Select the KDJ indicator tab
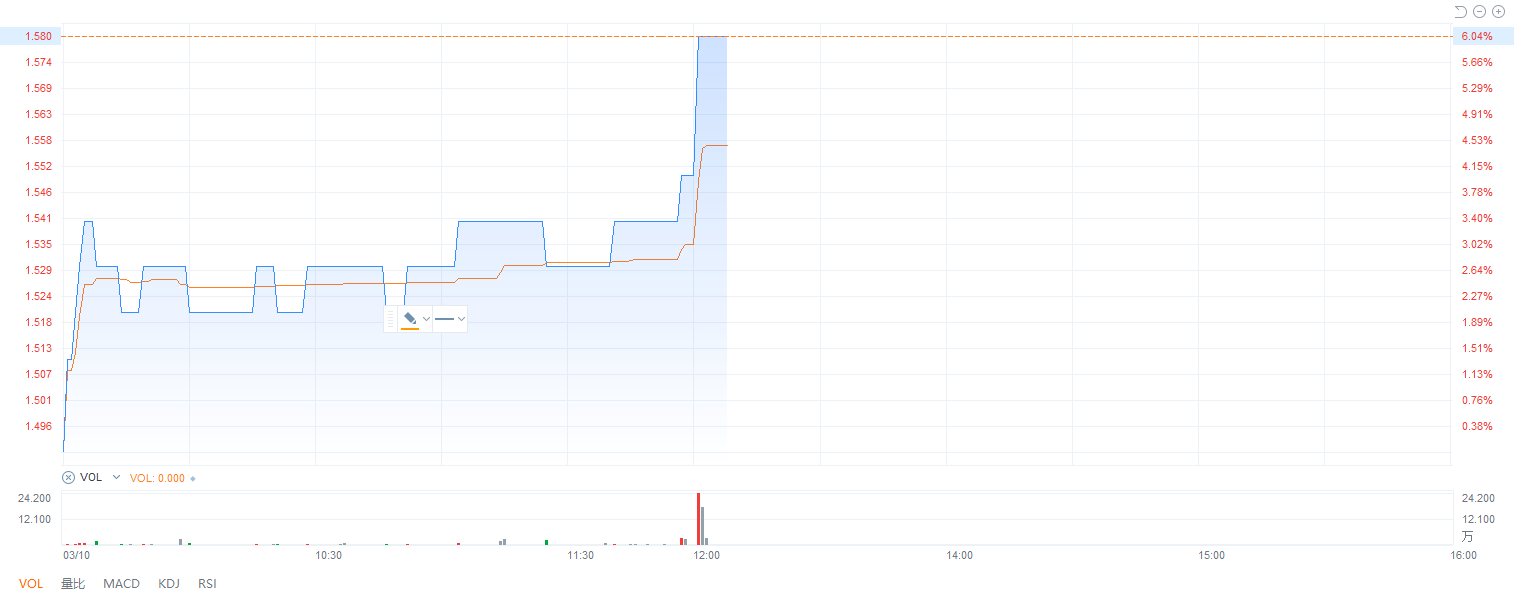 point(169,584)
